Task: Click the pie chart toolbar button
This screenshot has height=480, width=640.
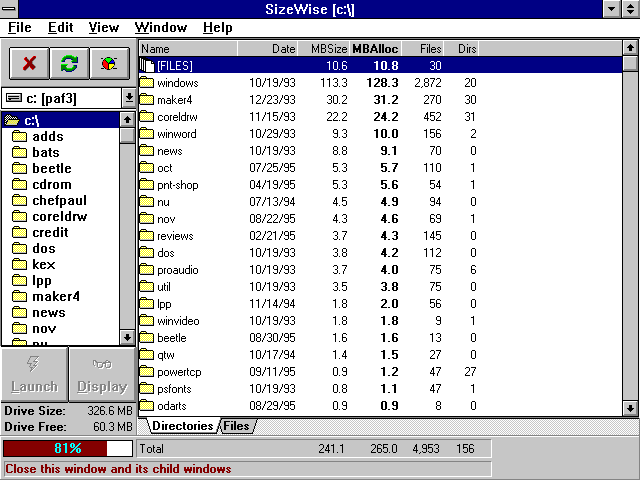Action: point(108,63)
